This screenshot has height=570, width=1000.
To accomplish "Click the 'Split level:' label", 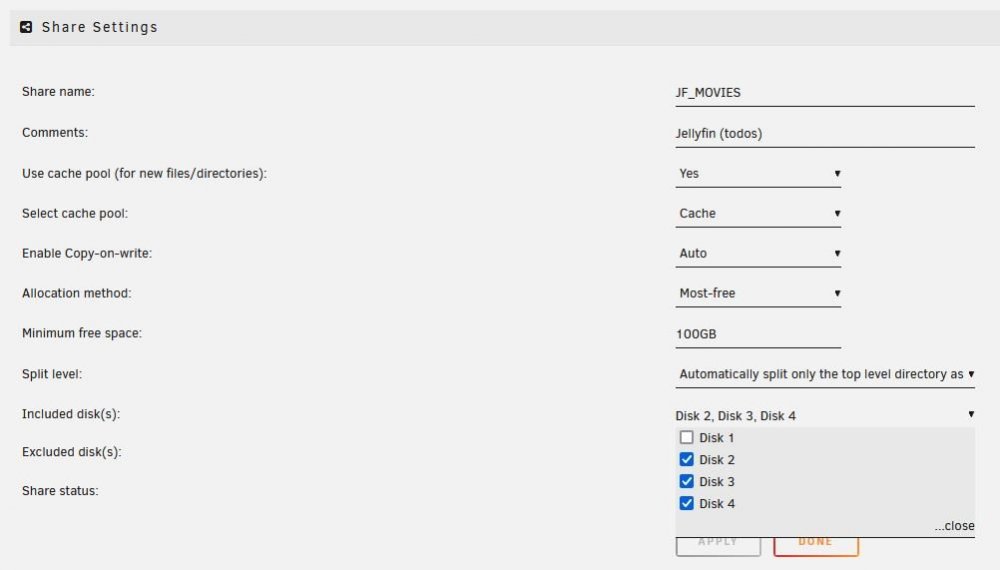I will click(52, 374).
